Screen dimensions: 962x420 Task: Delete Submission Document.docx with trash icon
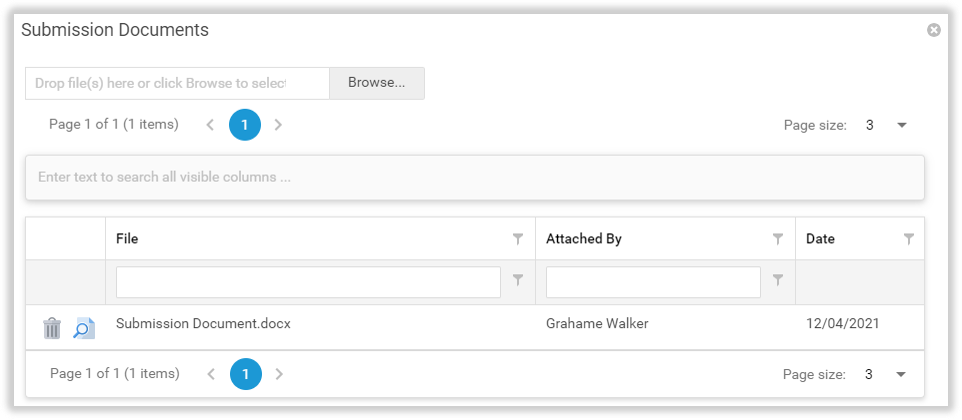(52, 328)
